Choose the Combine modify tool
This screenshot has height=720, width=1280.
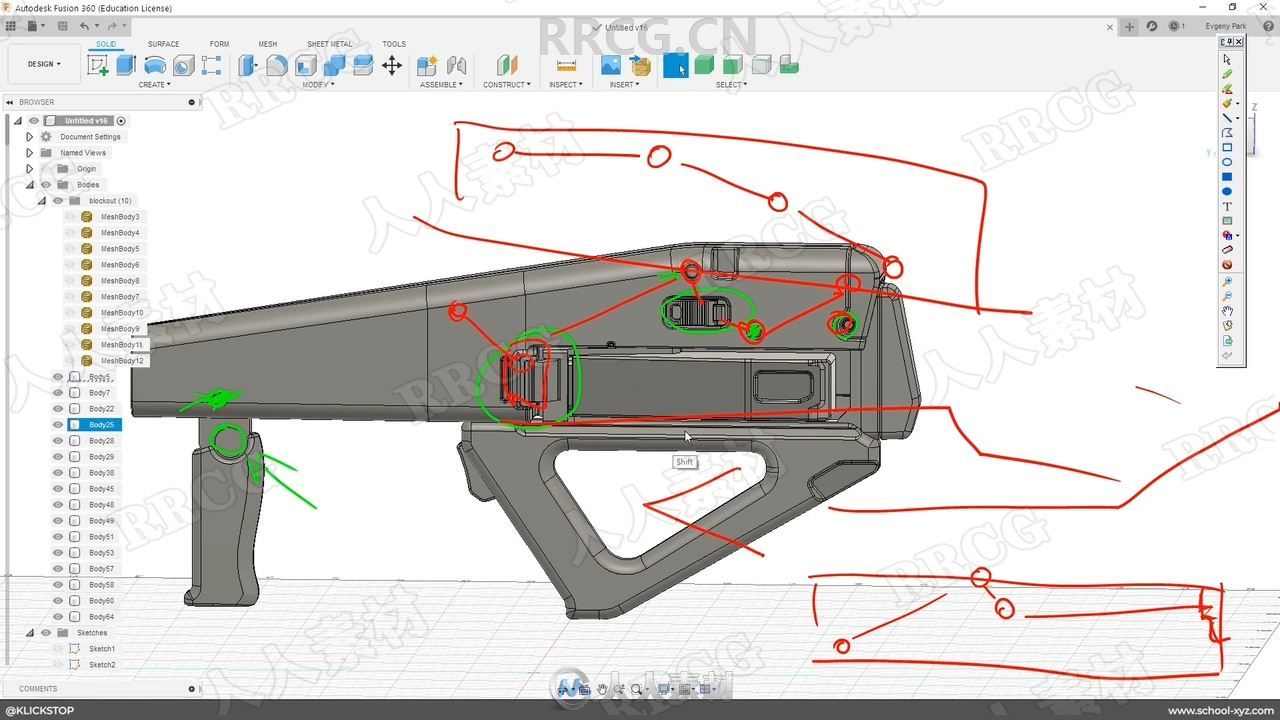[x=334, y=65]
